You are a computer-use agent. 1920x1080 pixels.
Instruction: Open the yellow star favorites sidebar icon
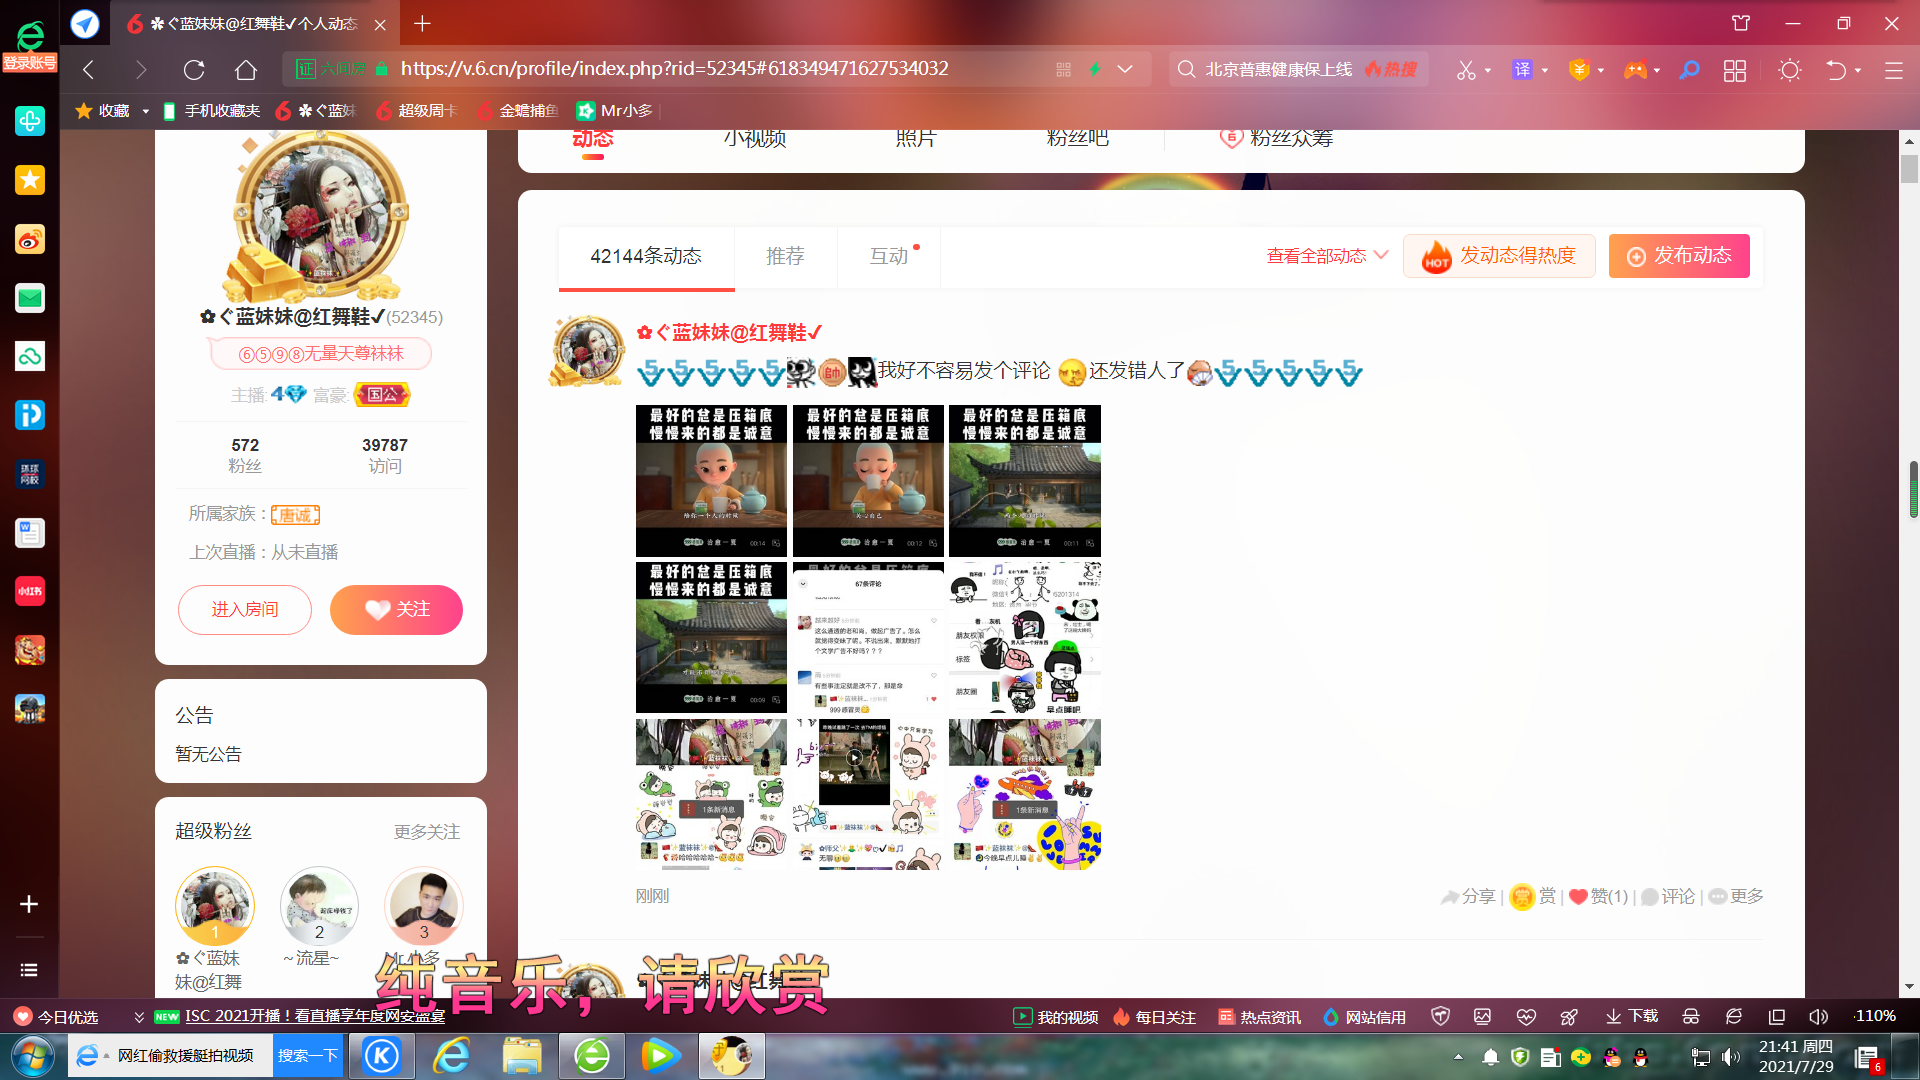pos(30,180)
